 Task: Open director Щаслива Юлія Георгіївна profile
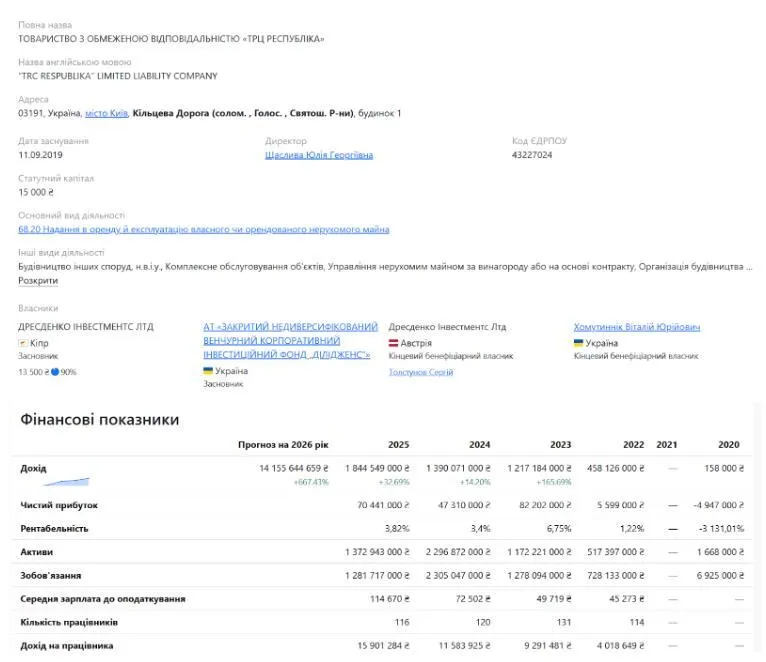319,155
